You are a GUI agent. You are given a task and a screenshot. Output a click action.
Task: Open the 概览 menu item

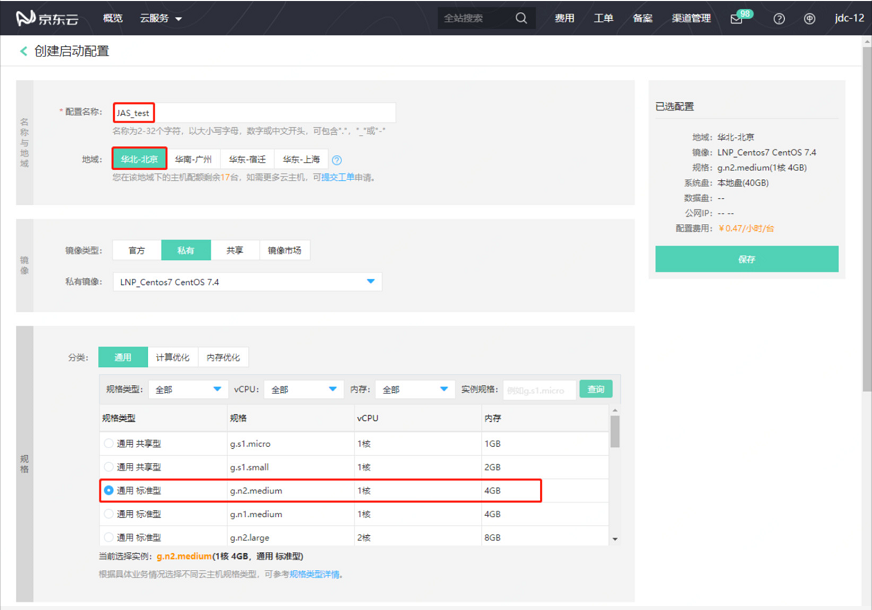click(112, 18)
